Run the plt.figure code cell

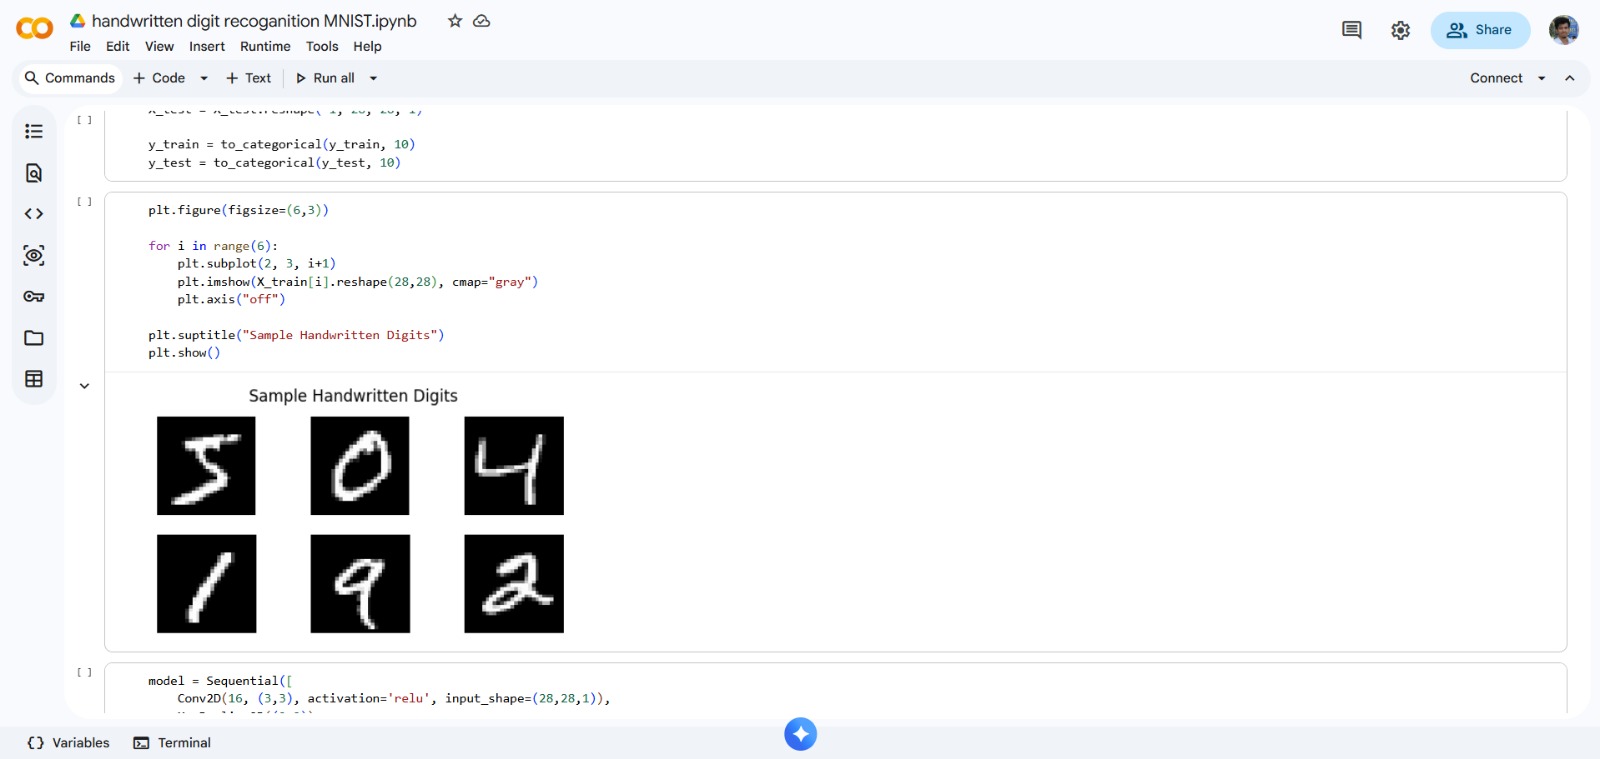click(85, 202)
